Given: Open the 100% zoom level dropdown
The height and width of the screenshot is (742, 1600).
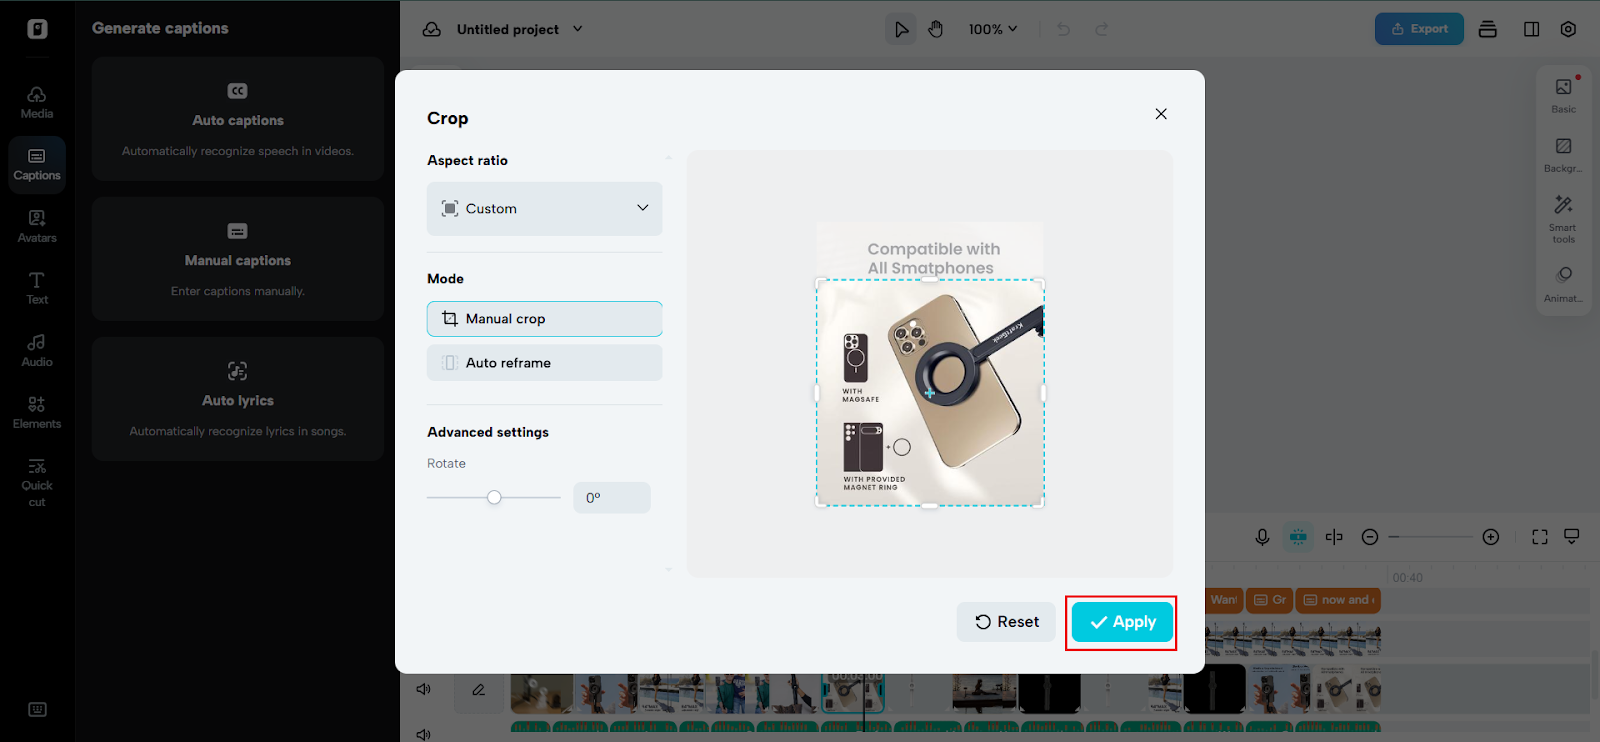Looking at the screenshot, I should click(992, 29).
